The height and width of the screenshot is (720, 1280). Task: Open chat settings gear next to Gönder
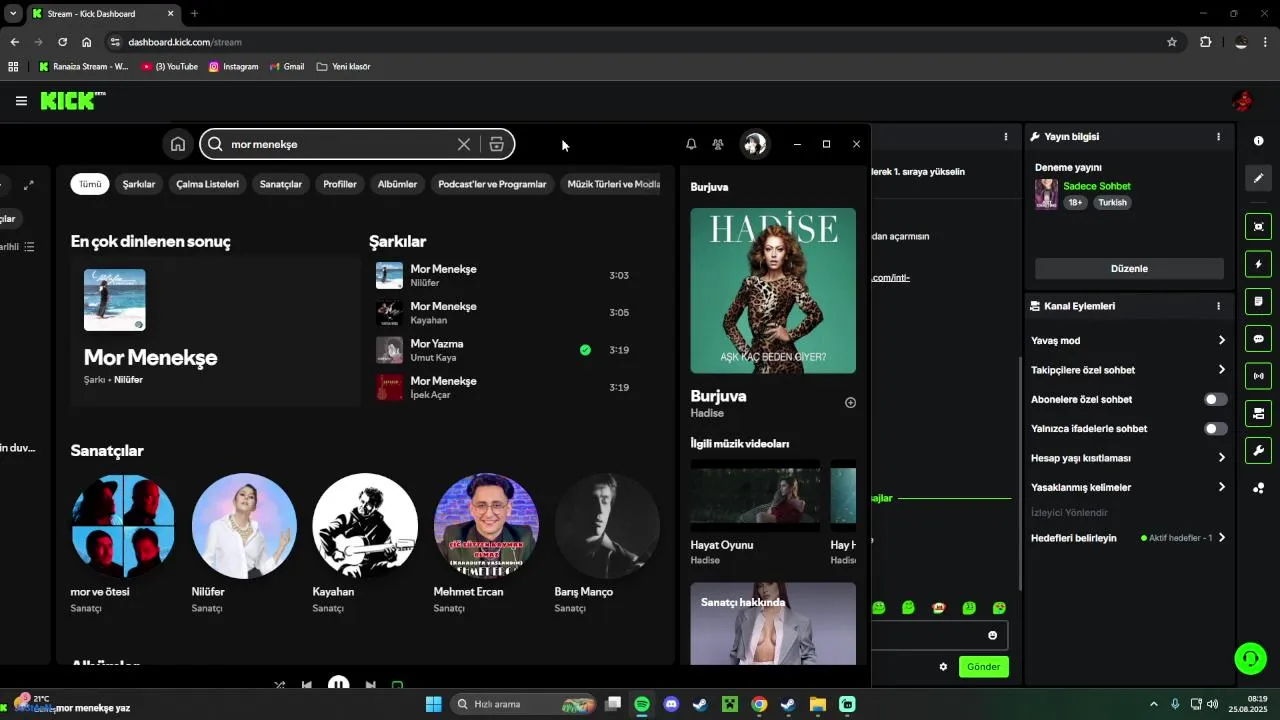[x=943, y=667]
